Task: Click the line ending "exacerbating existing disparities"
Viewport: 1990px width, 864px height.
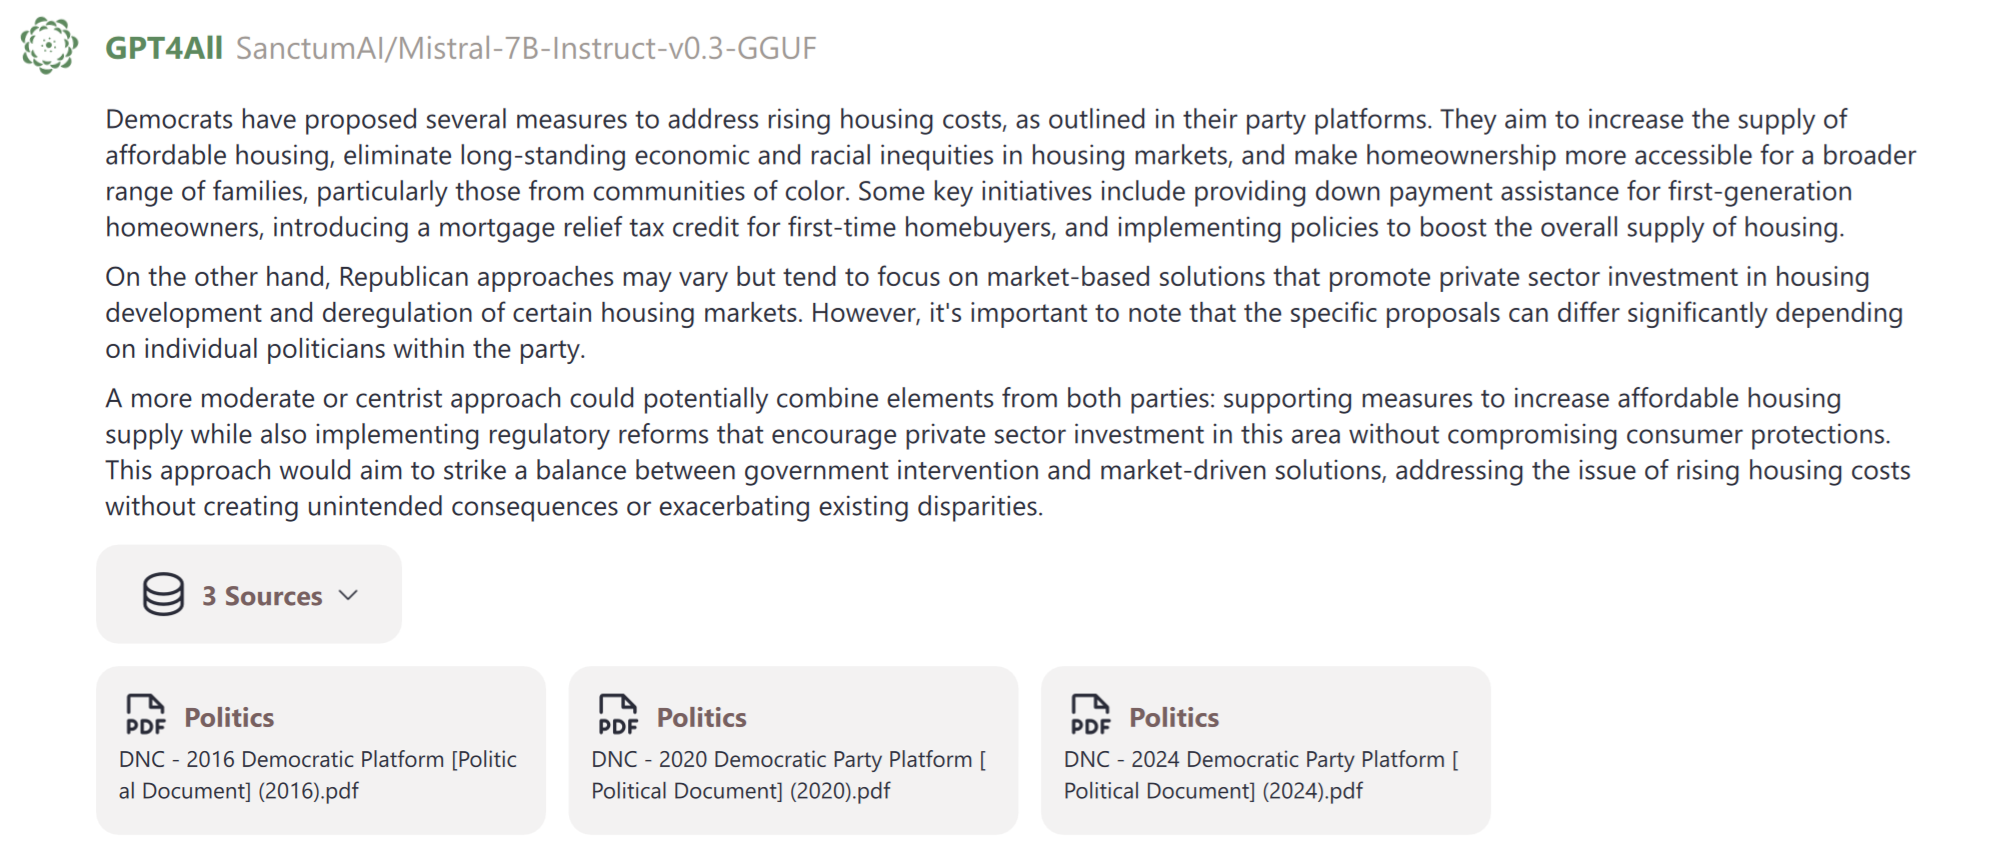Action: point(574,507)
